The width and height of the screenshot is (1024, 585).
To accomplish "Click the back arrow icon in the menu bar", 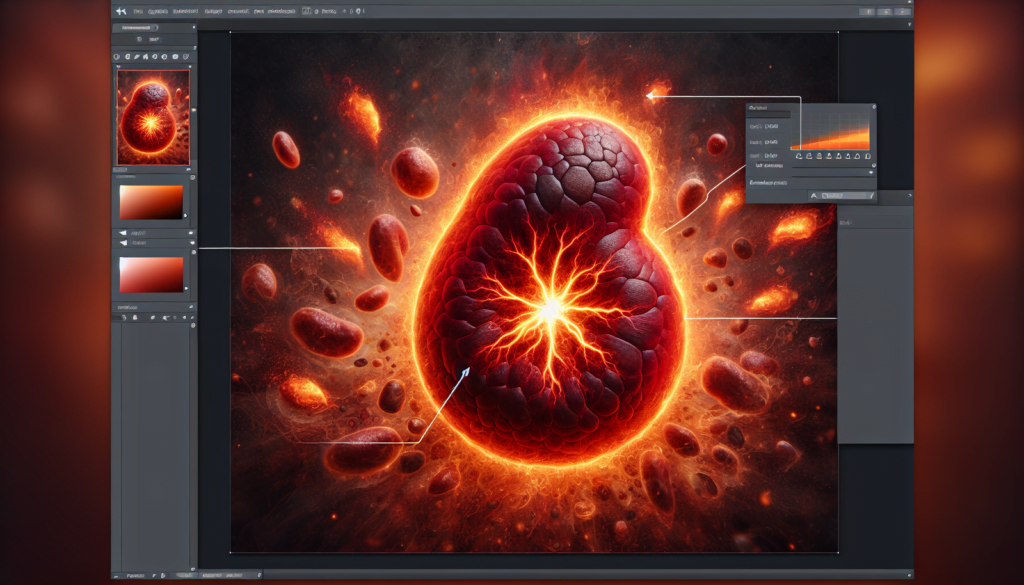I will (121, 10).
